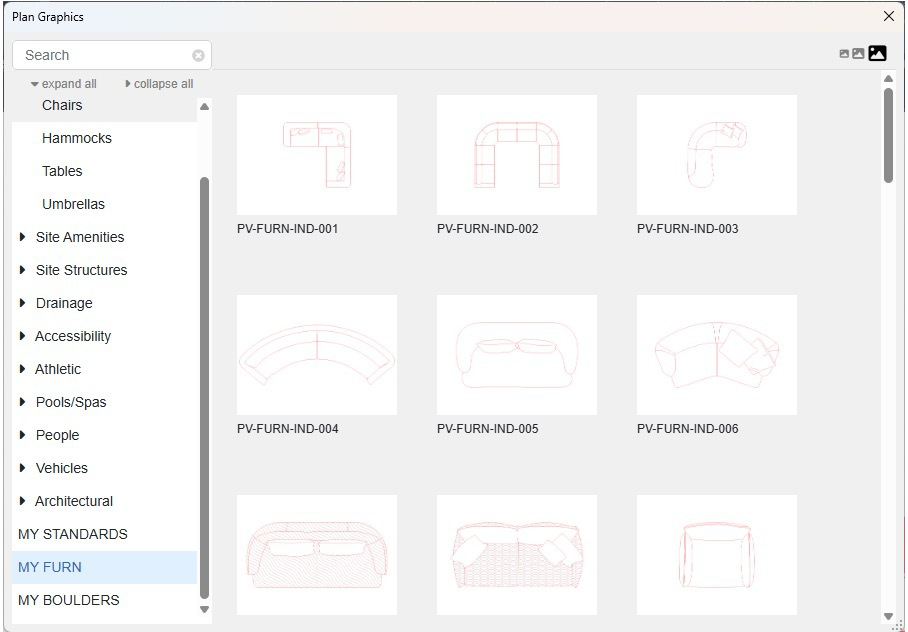Click expand all in the sidebar
This screenshot has width=908, height=632.
click(x=63, y=84)
